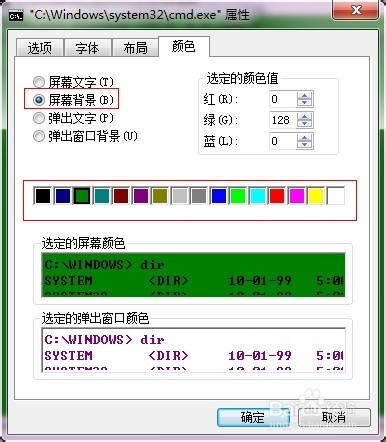Pick the purple color swatch
This screenshot has width=386, height=442.
(x=141, y=196)
